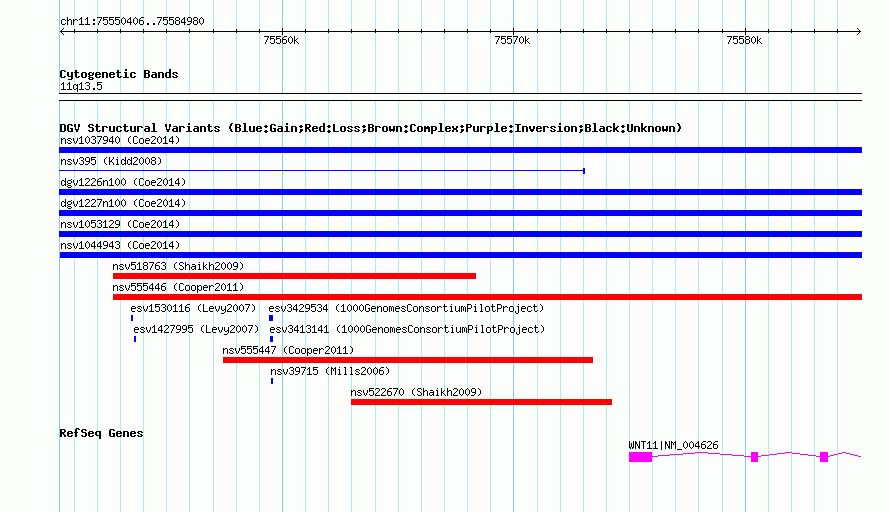The image size is (890, 512).
Task: Open the nsv522670 (Shaikh2009) label
Action: point(416,392)
